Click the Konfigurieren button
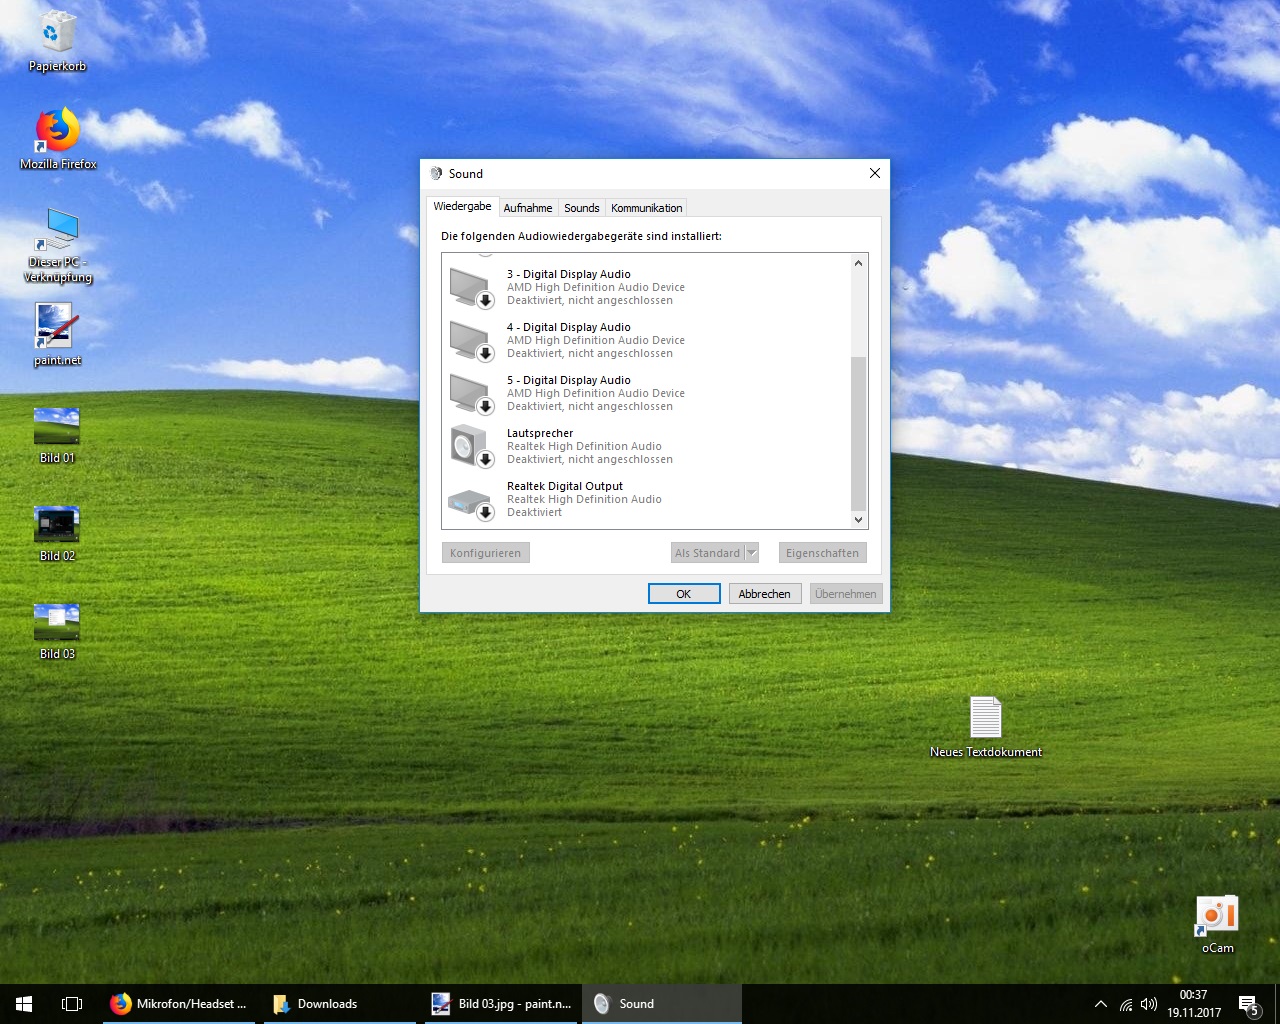Screen dimensions: 1280x1024 [486, 553]
